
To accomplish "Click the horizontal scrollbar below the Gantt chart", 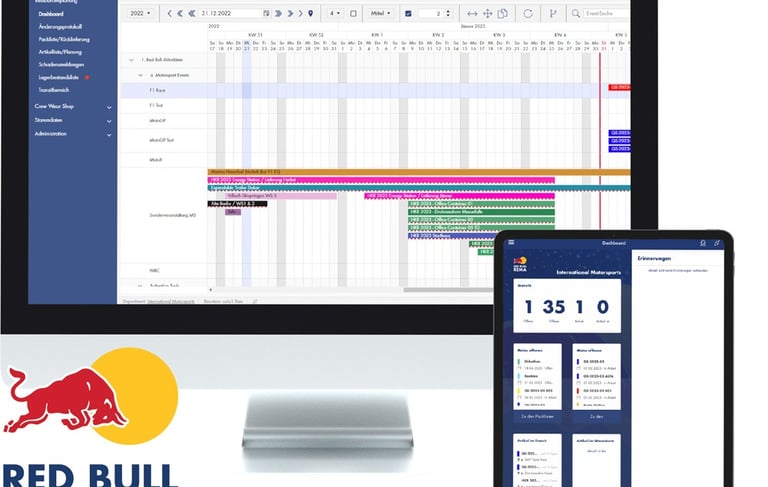I will tap(448, 290).
